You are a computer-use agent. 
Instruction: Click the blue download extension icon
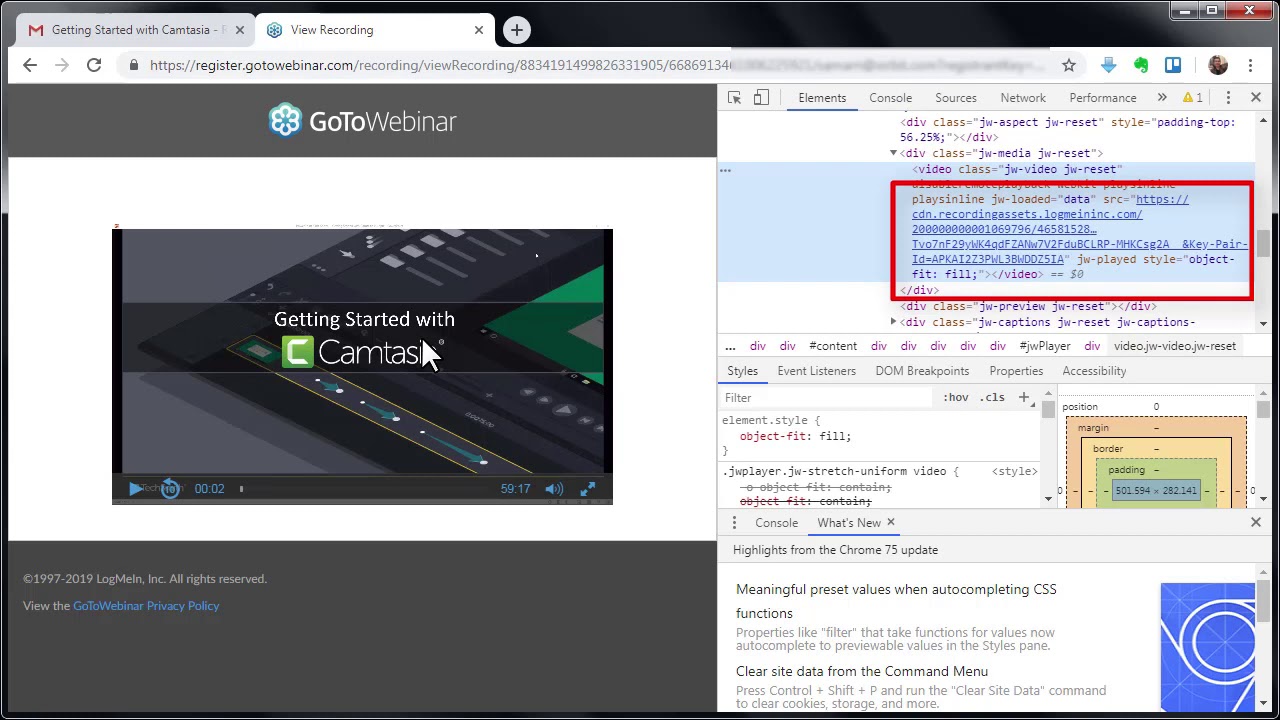1108,65
